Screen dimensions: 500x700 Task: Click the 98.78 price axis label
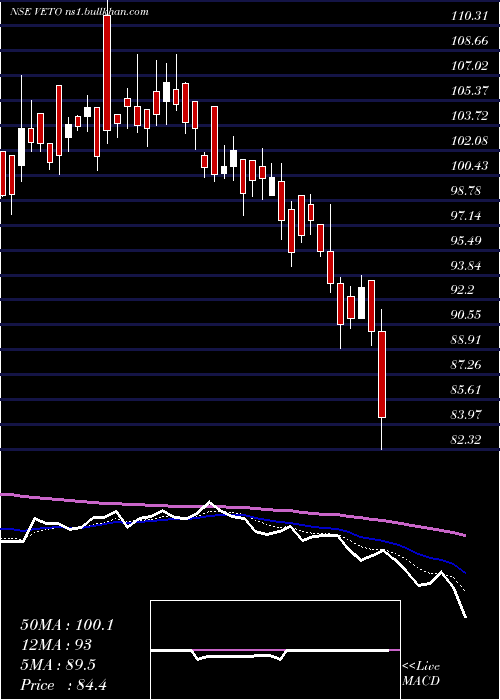point(467,191)
